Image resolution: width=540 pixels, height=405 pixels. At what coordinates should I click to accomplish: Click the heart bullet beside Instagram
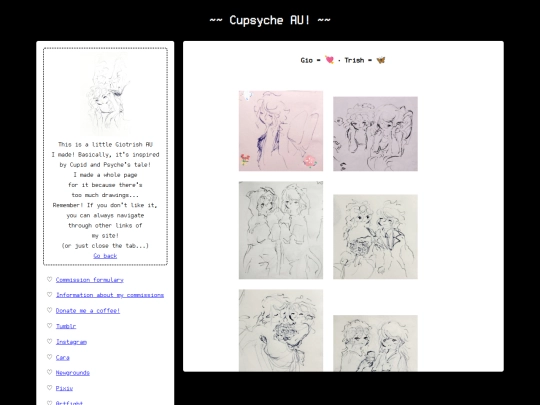pyautogui.click(x=50, y=341)
